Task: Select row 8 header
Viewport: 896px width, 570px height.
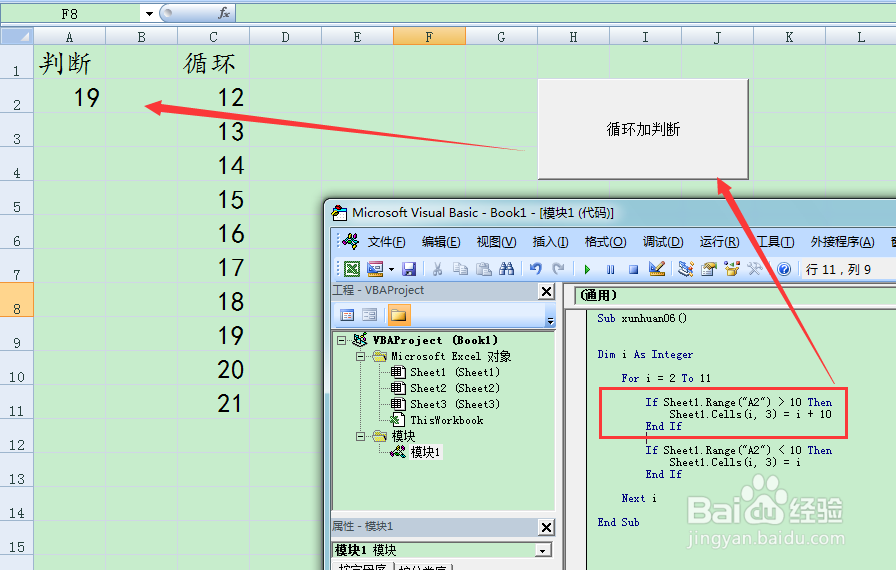Action: pyautogui.click(x=17, y=300)
